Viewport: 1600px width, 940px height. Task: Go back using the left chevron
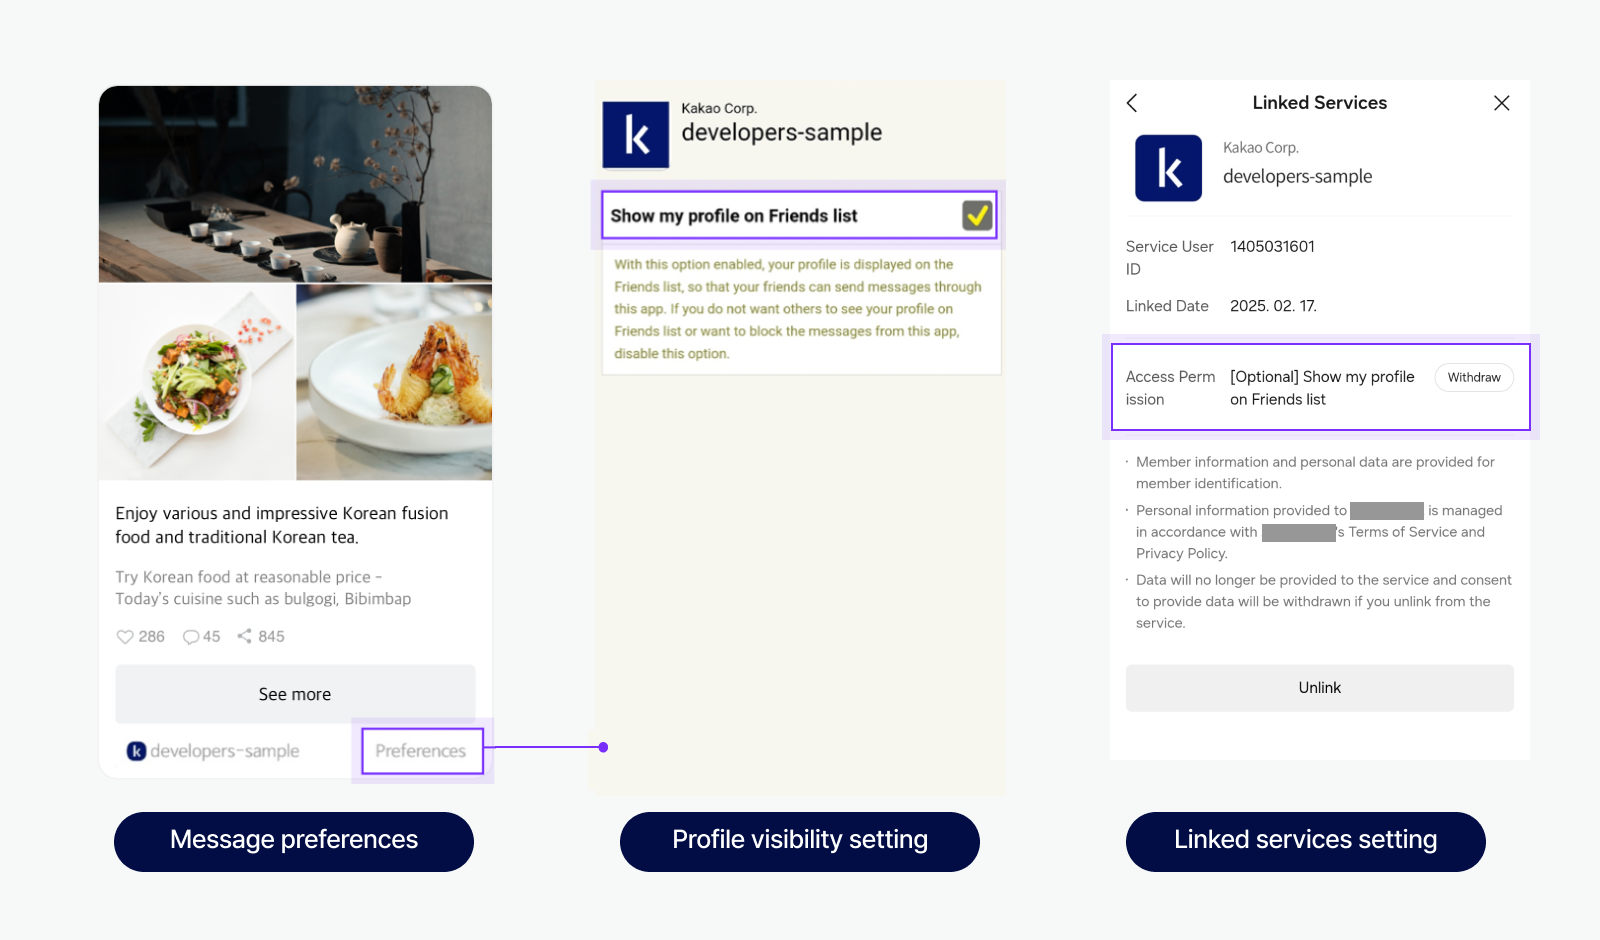click(x=1132, y=103)
